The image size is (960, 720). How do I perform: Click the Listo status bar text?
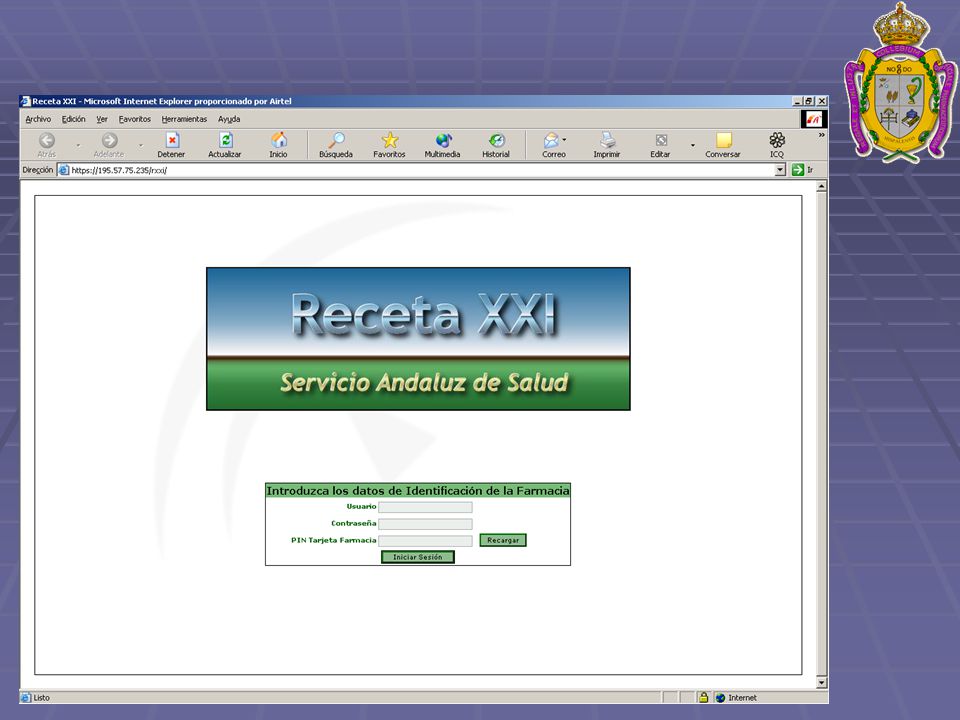[x=42, y=698]
